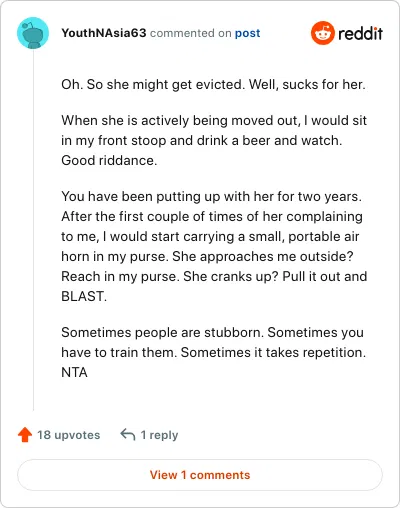
Task: Click the curved reply arrow icon
Action: tap(128, 434)
